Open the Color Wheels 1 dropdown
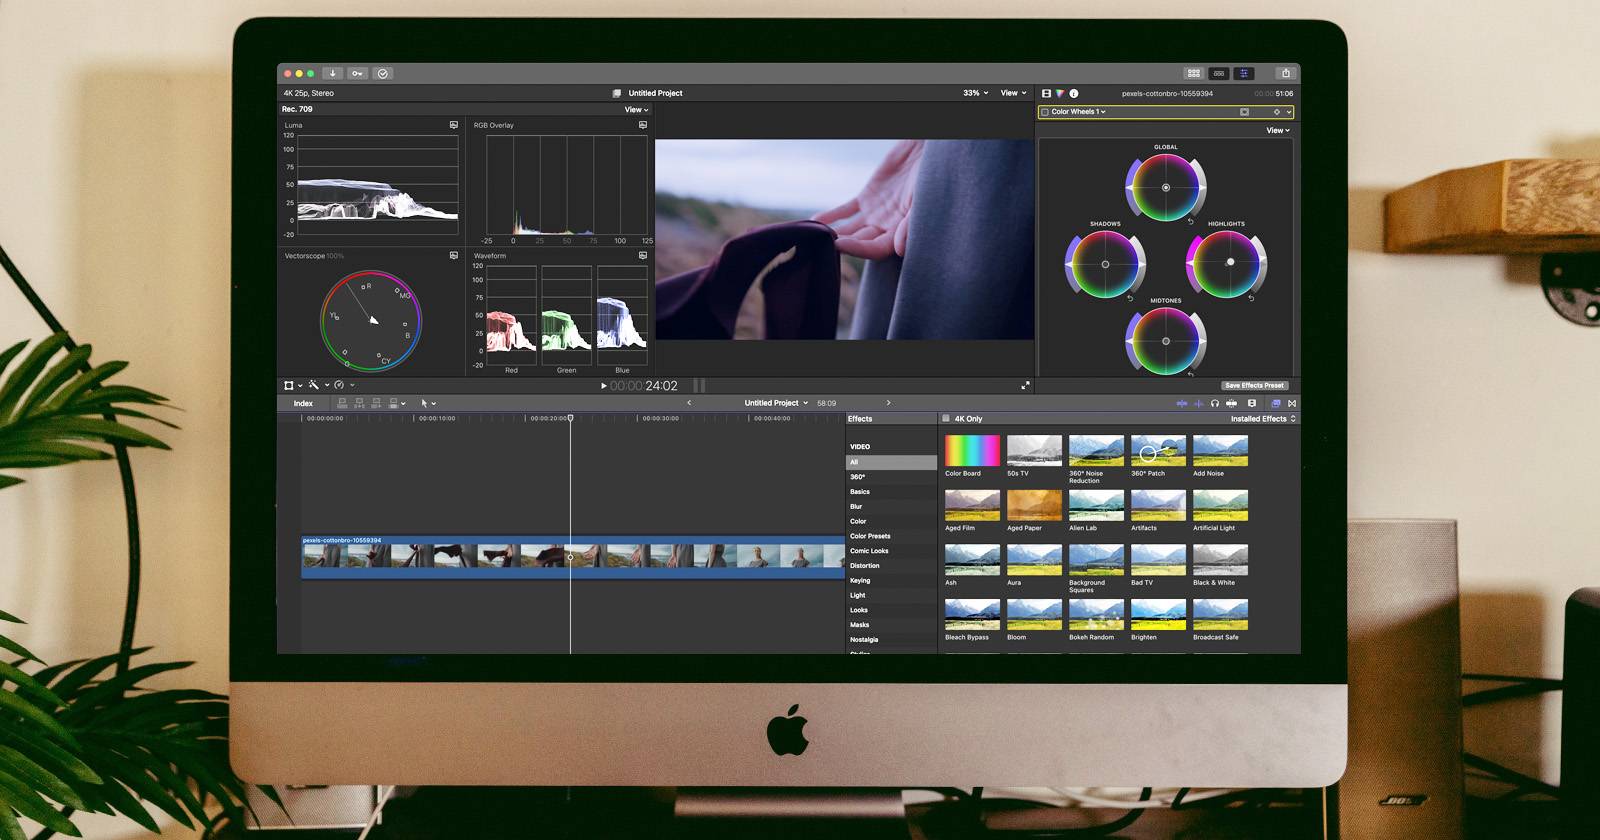The image size is (1600, 840). tap(1078, 112)
